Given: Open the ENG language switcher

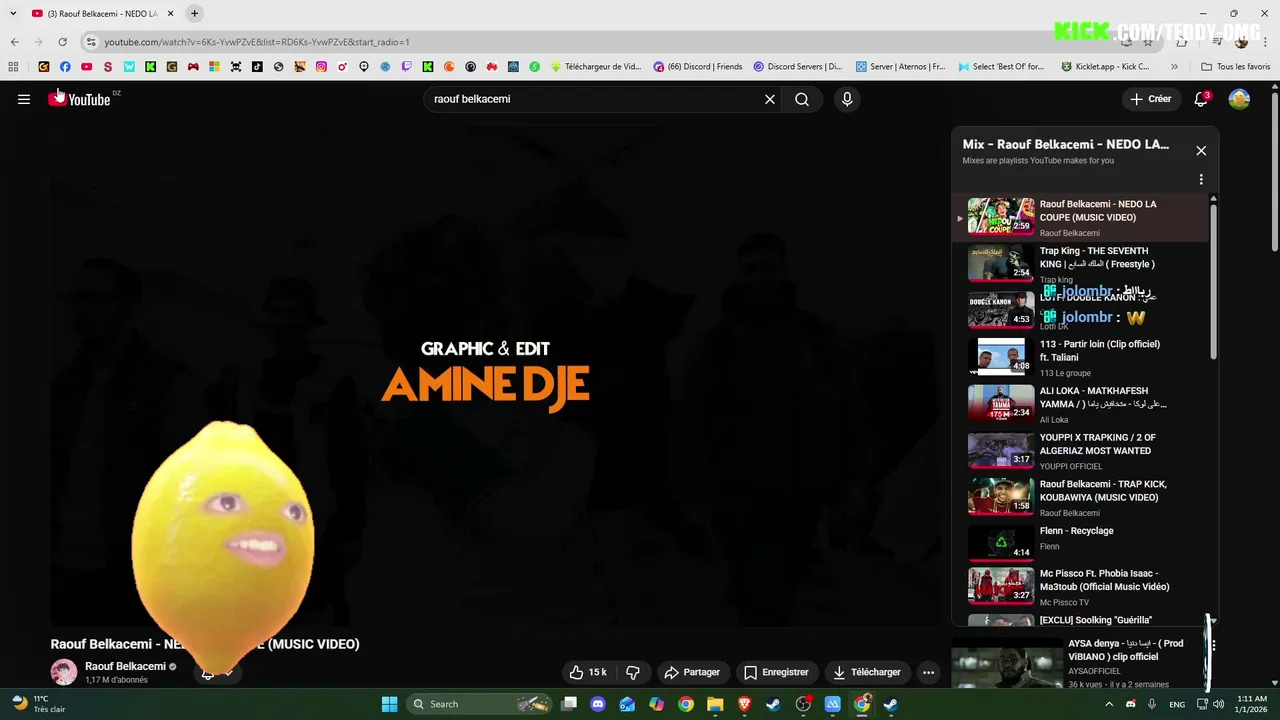Looking at the screenshot, I should coord(1177,704).
